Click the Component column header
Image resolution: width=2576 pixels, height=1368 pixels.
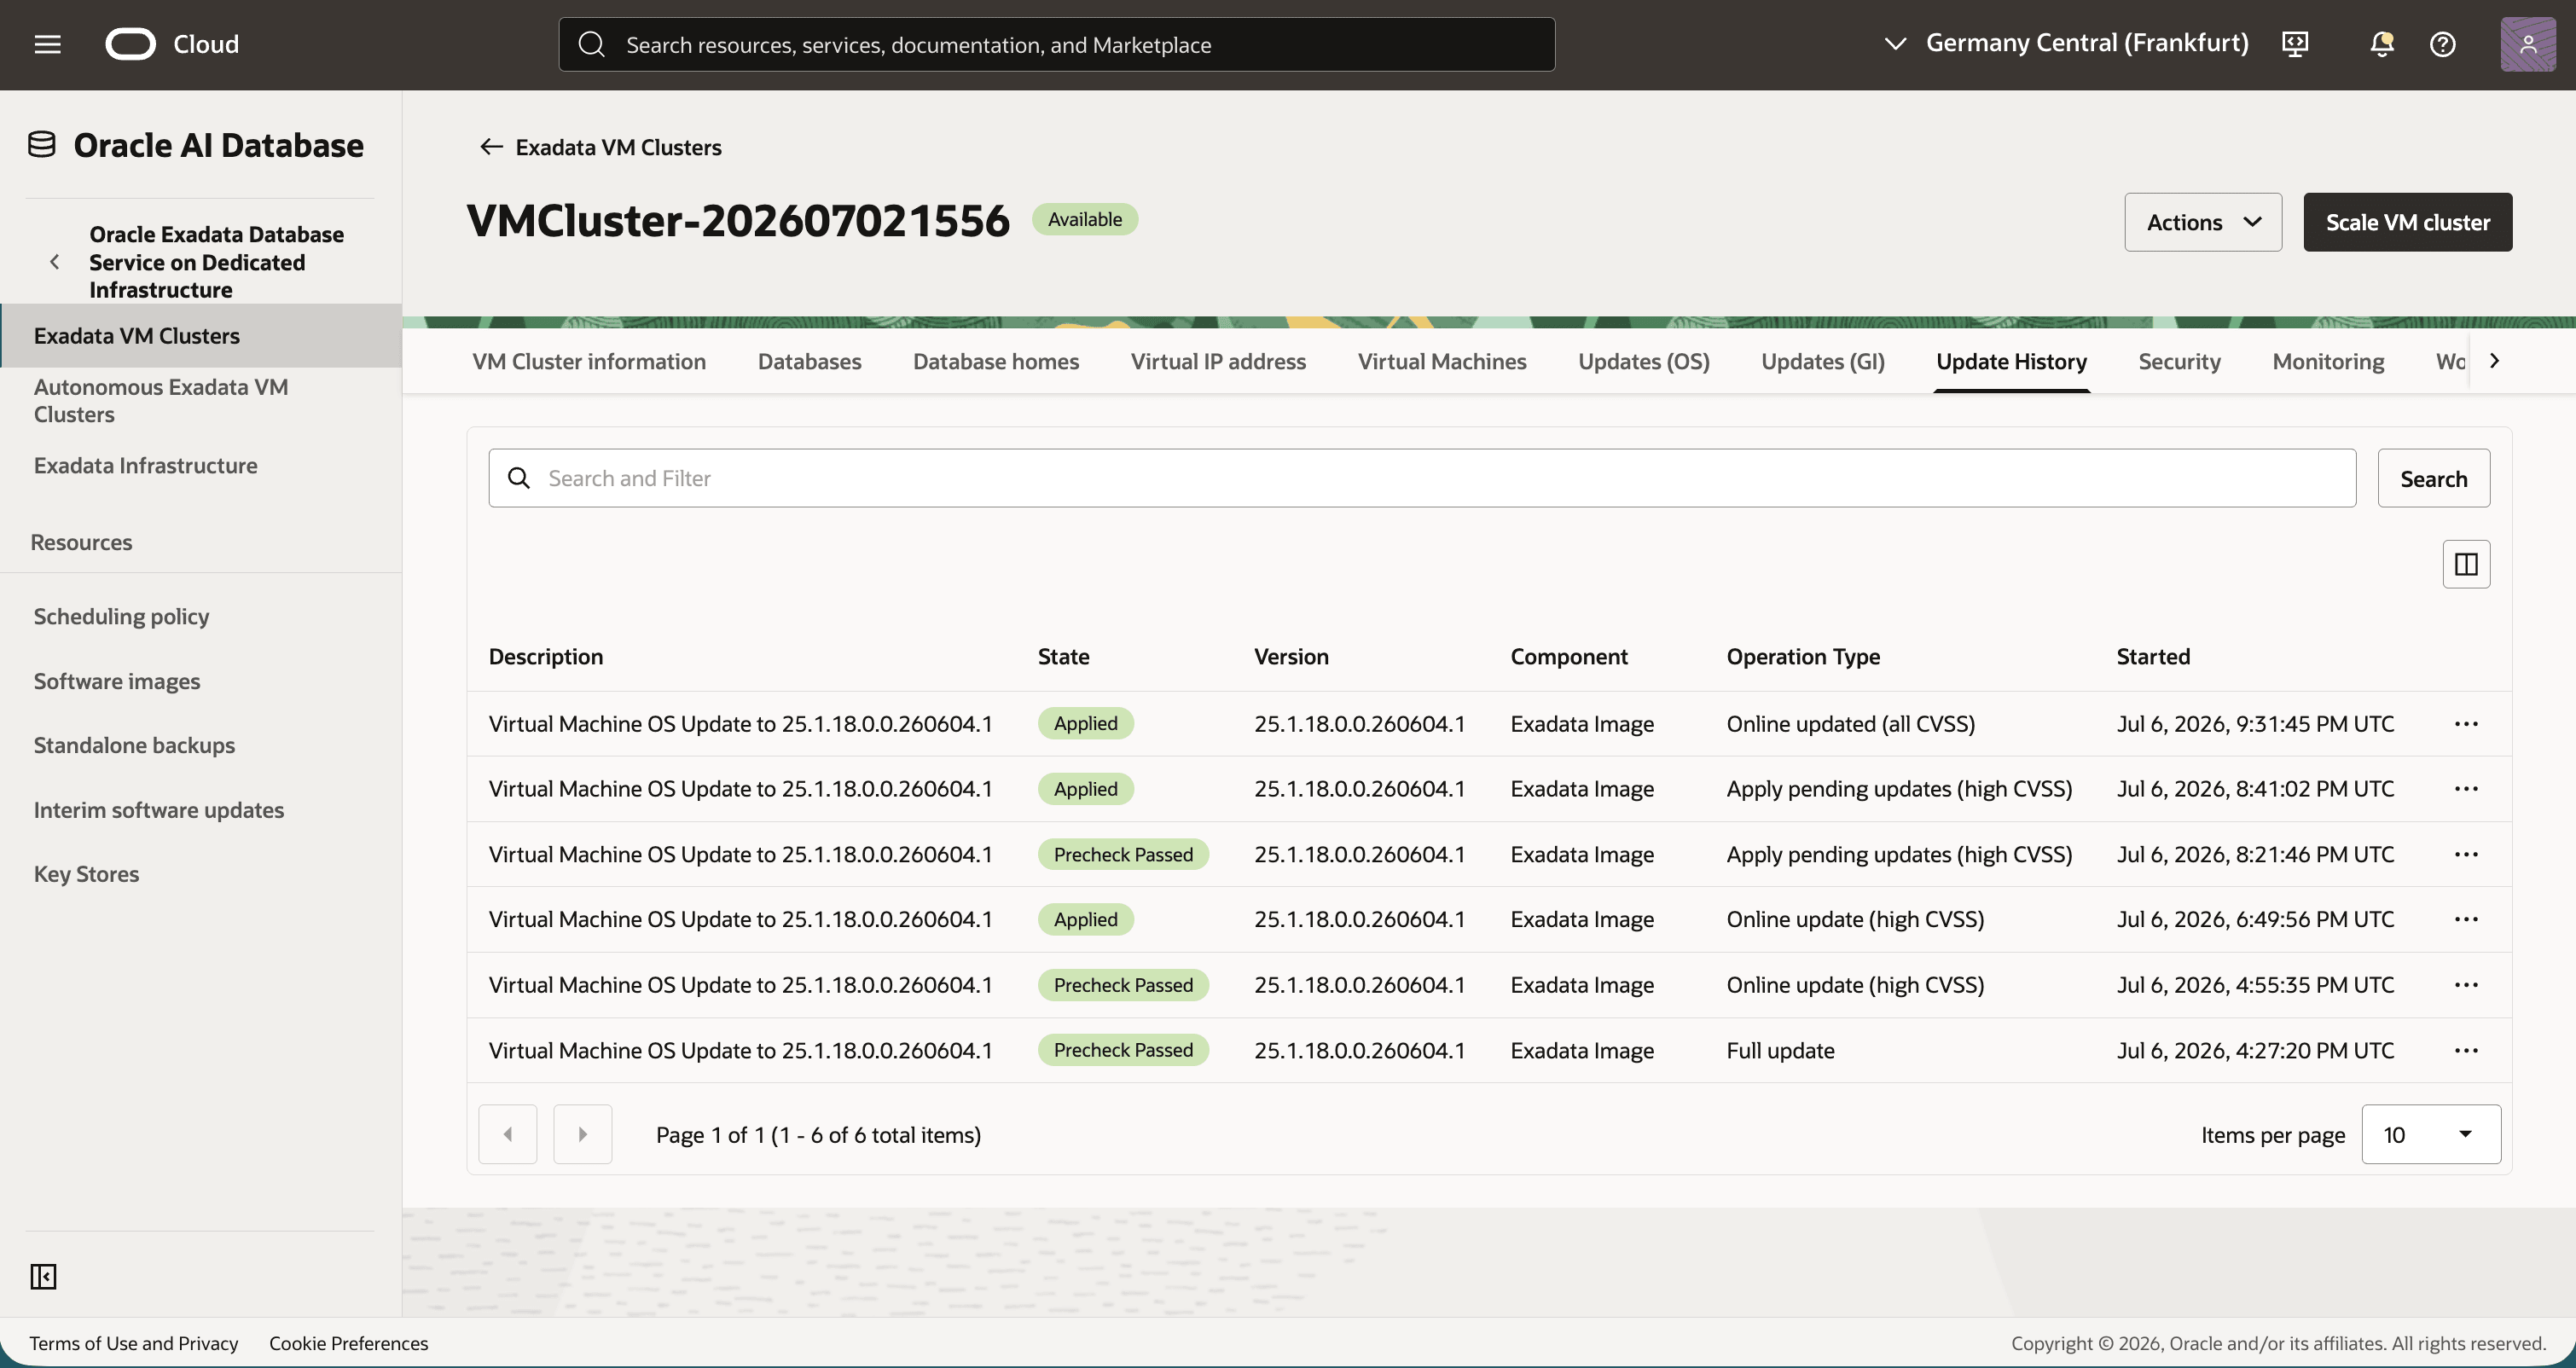point(1568,656)
